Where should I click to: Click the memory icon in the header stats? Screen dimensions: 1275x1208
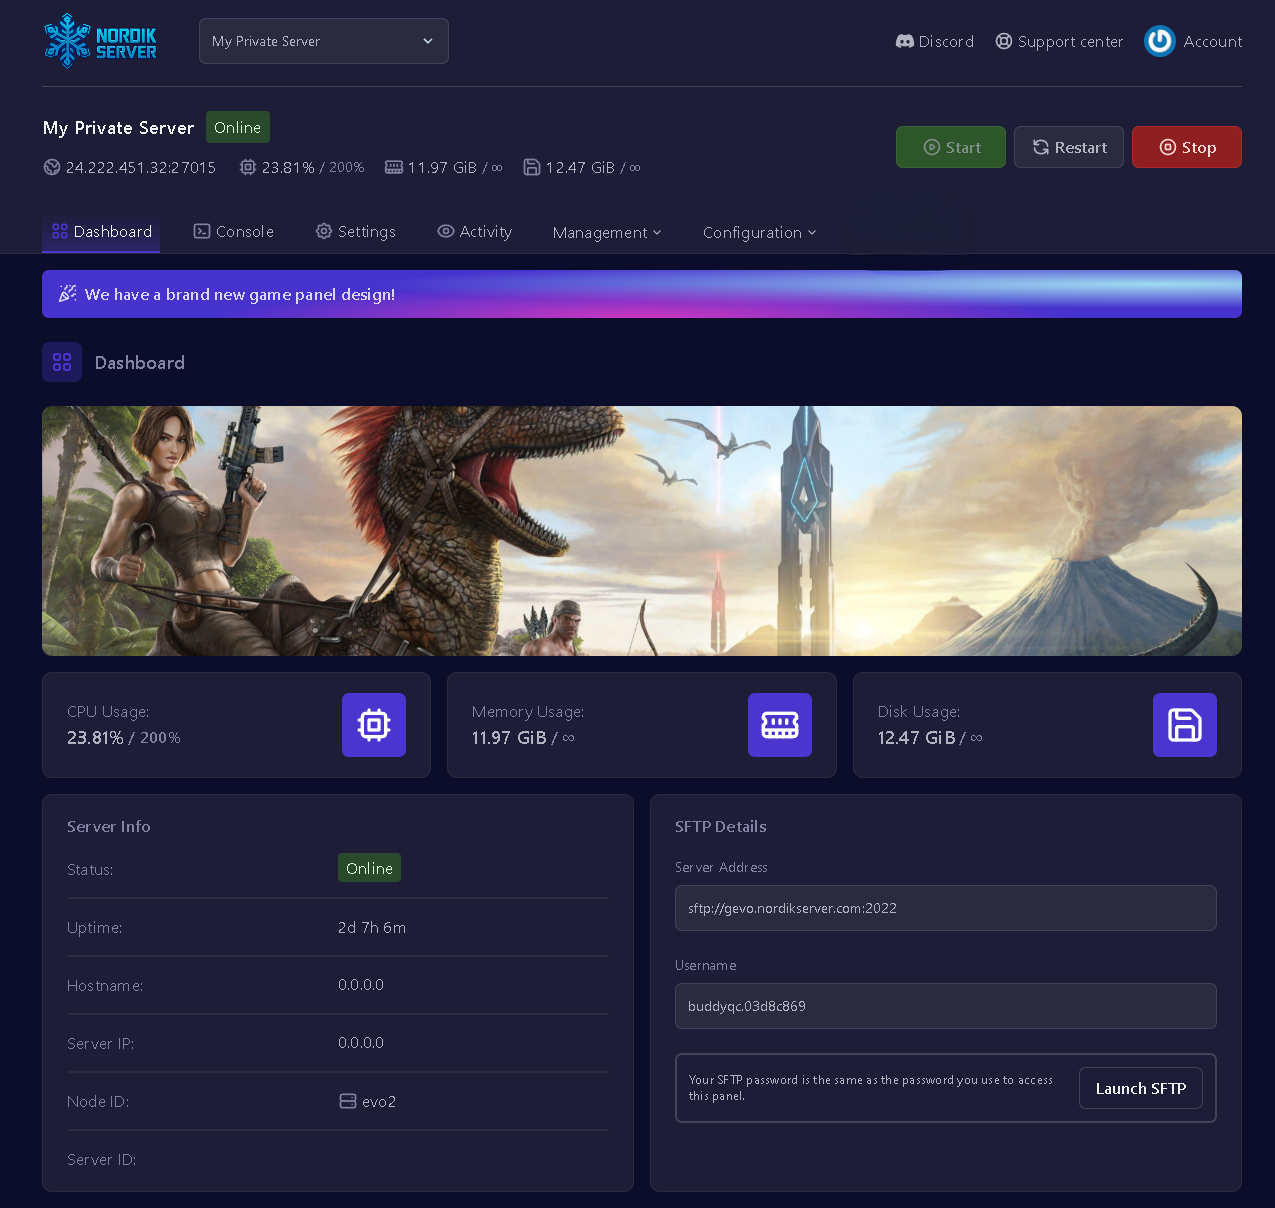coord(394,167)
